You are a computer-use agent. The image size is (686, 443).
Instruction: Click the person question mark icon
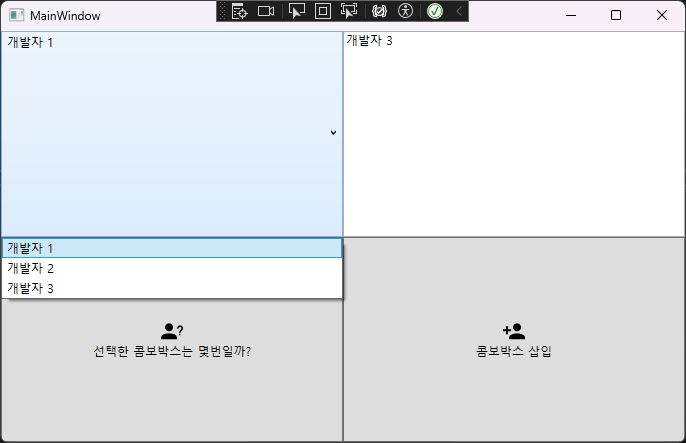[x=172, y=331]
